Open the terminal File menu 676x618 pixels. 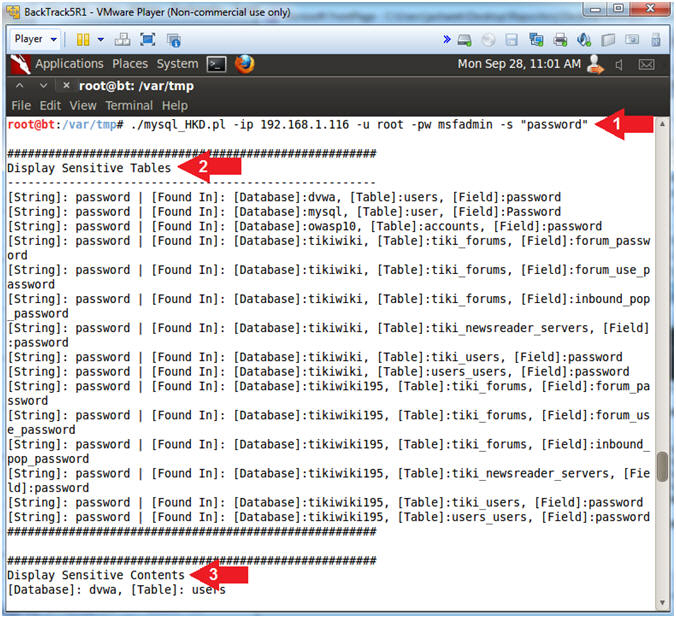tap(21, 106)
